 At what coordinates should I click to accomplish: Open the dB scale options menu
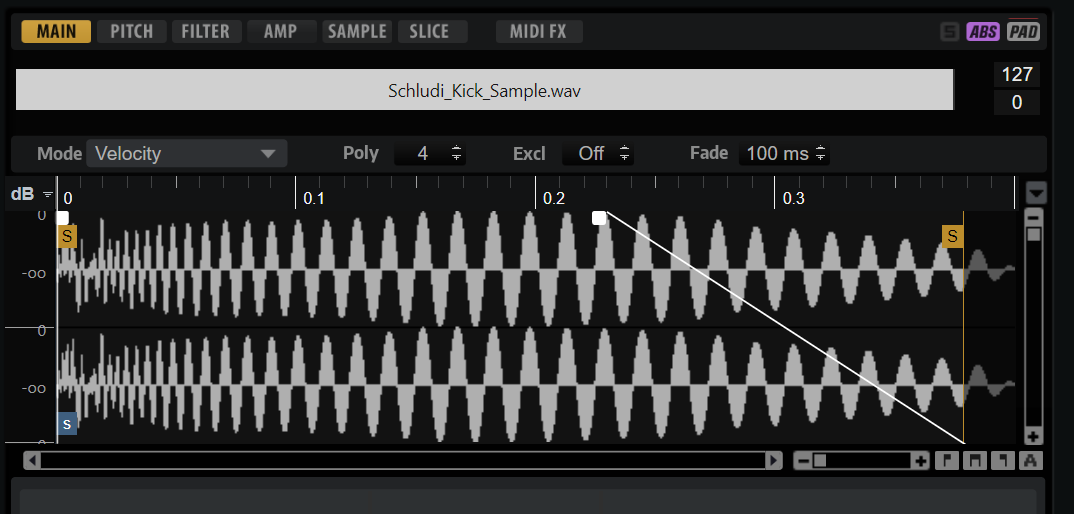pos(47,195)
